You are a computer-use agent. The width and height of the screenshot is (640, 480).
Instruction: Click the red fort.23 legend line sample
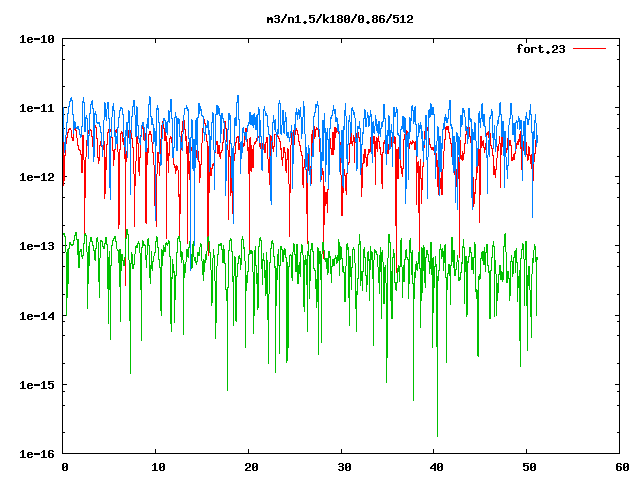pyautogui.click(x=589, y=49)
